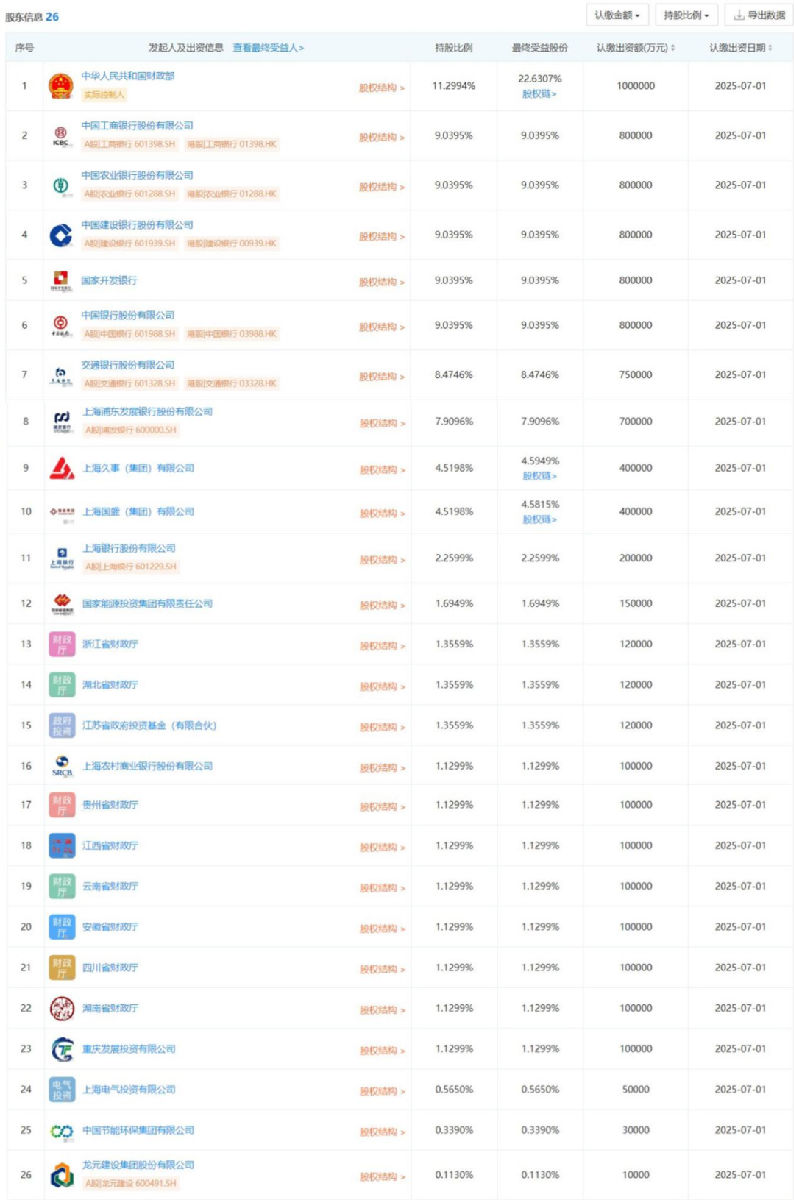Click the 上海电气投资 teal icon
The width and height of the screenshot is (794, 1200).
(62, 1090)
